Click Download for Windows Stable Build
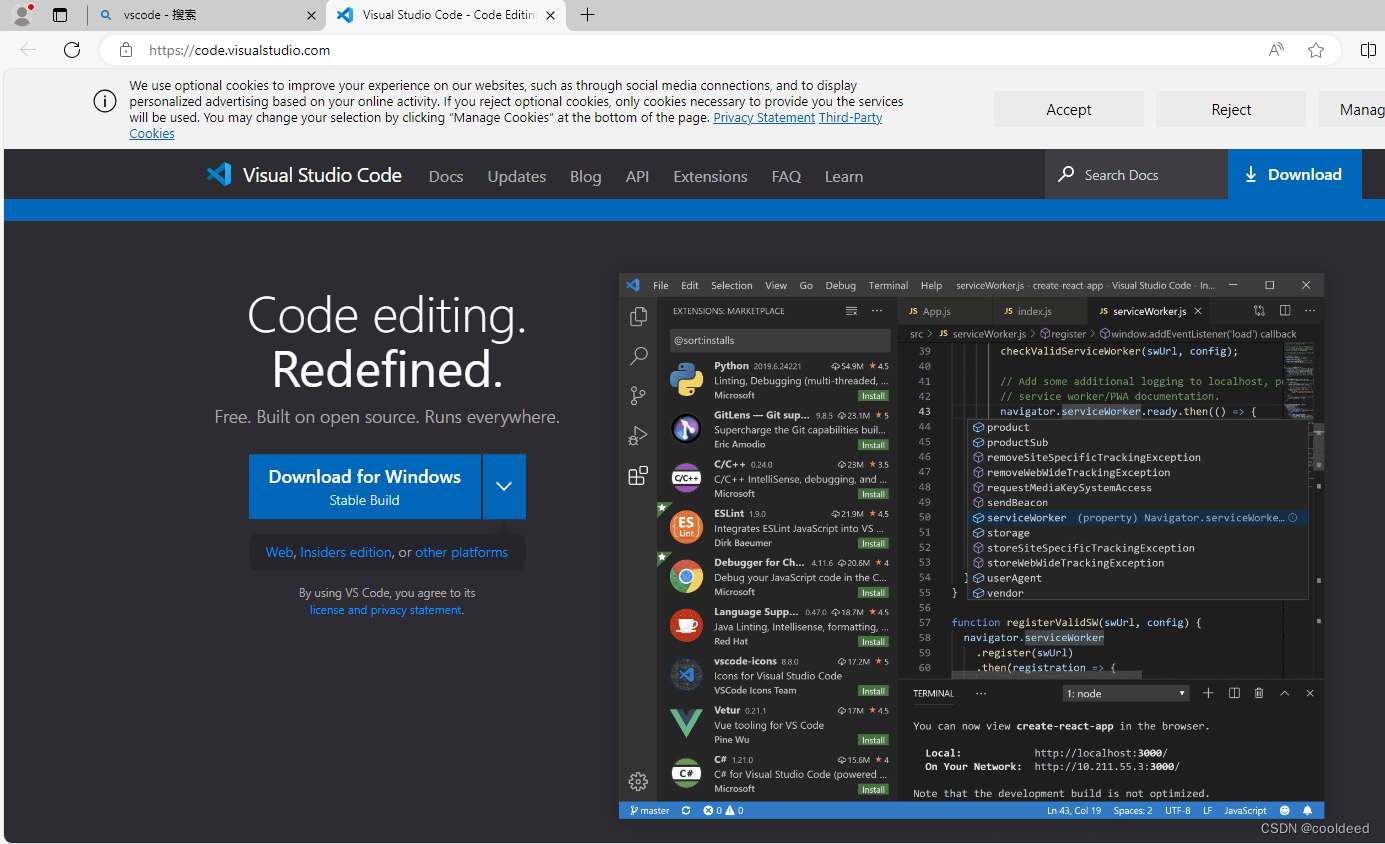 [x=365, y=486]
